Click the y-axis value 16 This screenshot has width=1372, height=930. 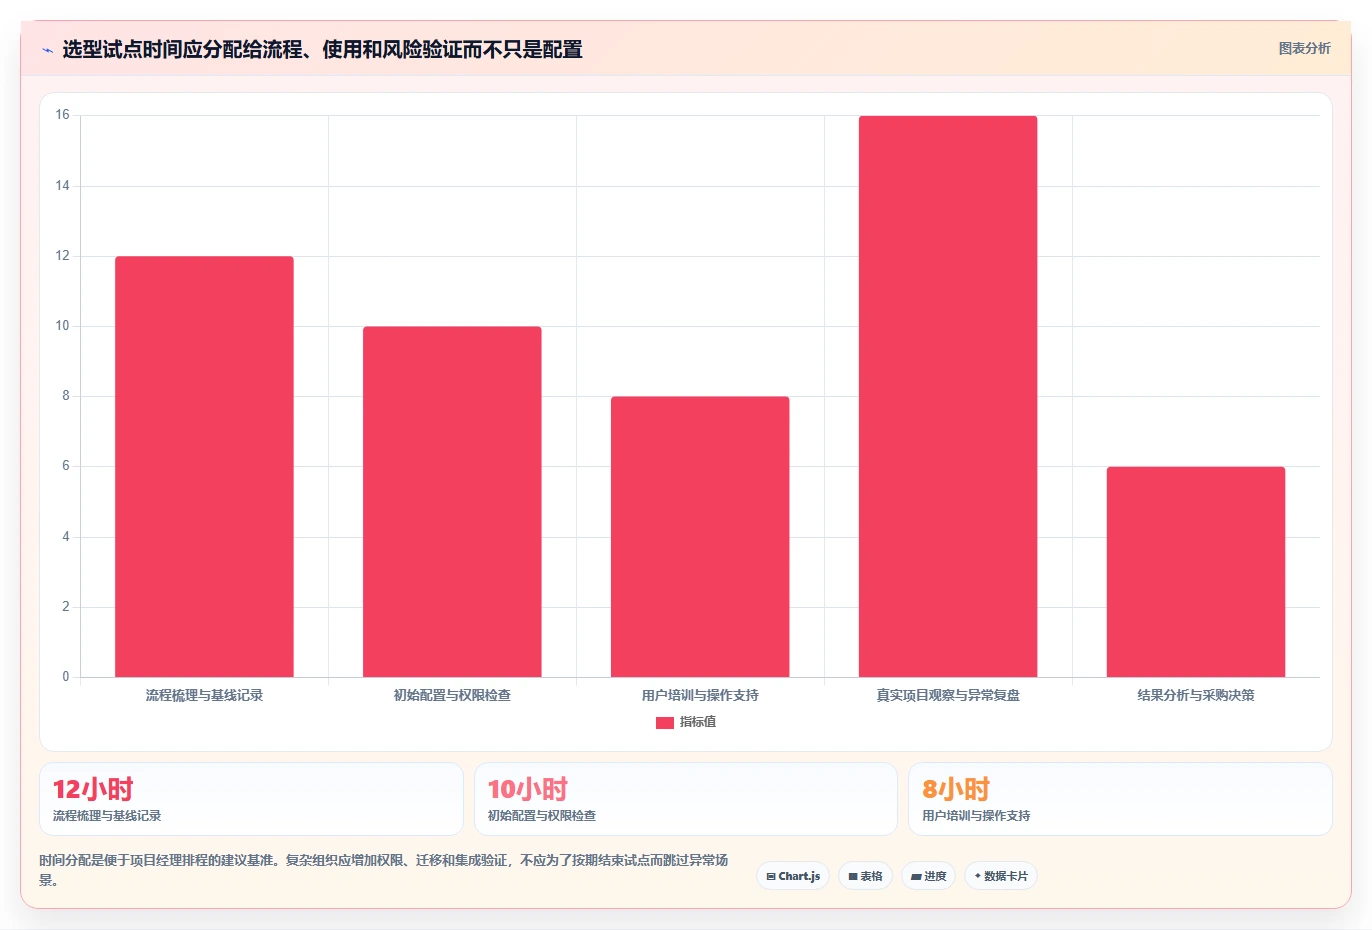click(x=63, y=115)
